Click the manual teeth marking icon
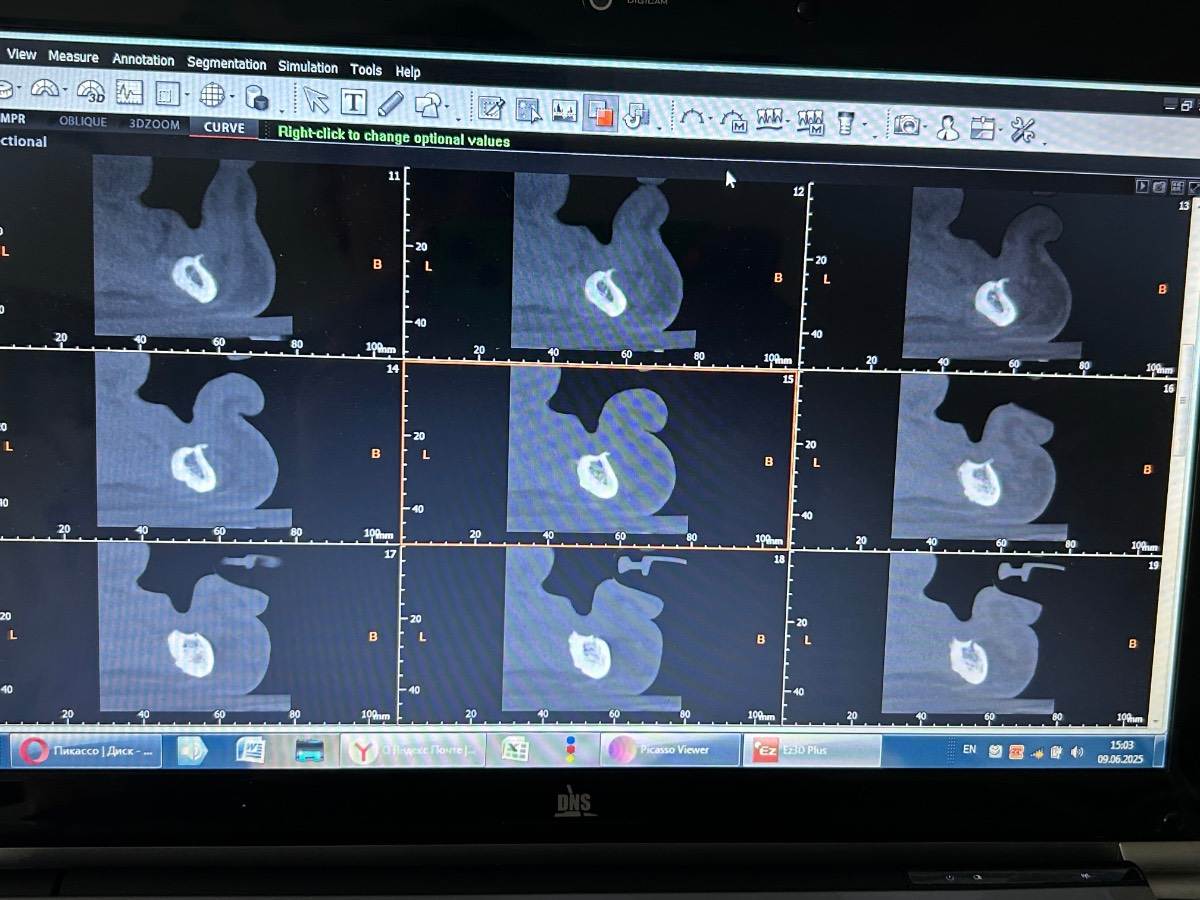Viewport: 1200px width, 900px height. click(x=809, y=123)
